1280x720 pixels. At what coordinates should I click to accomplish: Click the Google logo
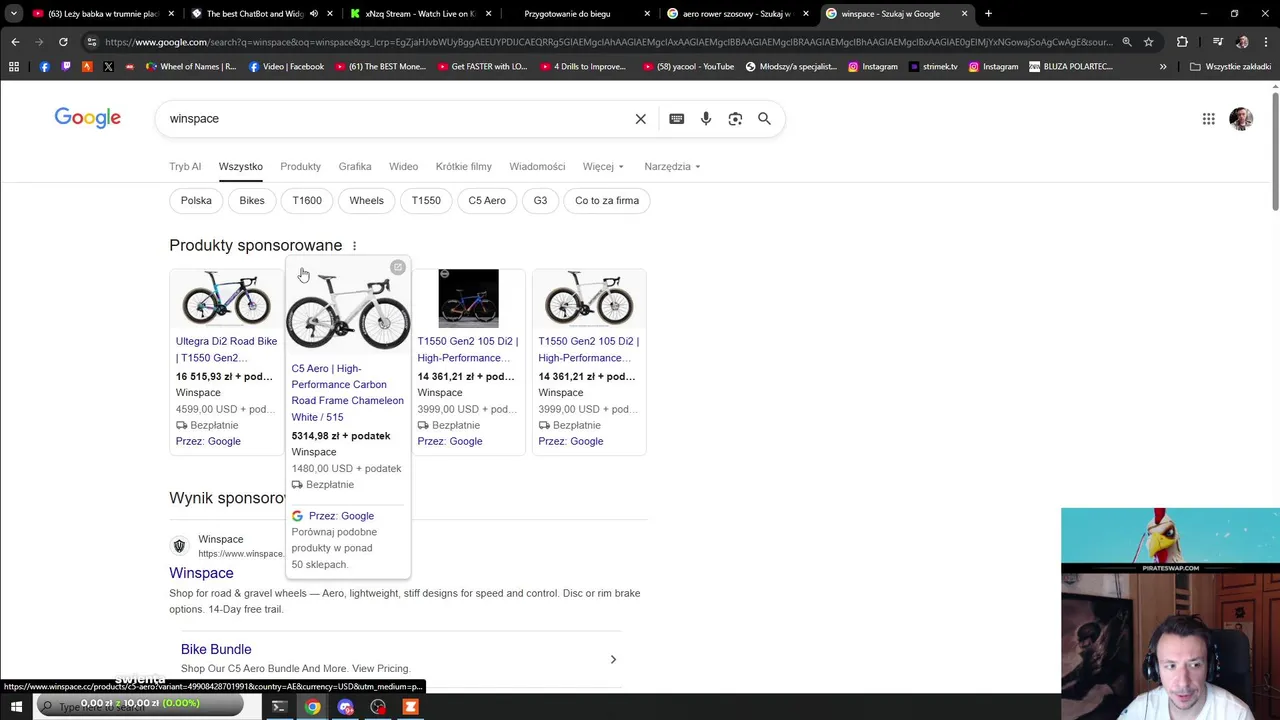point(88,118)
